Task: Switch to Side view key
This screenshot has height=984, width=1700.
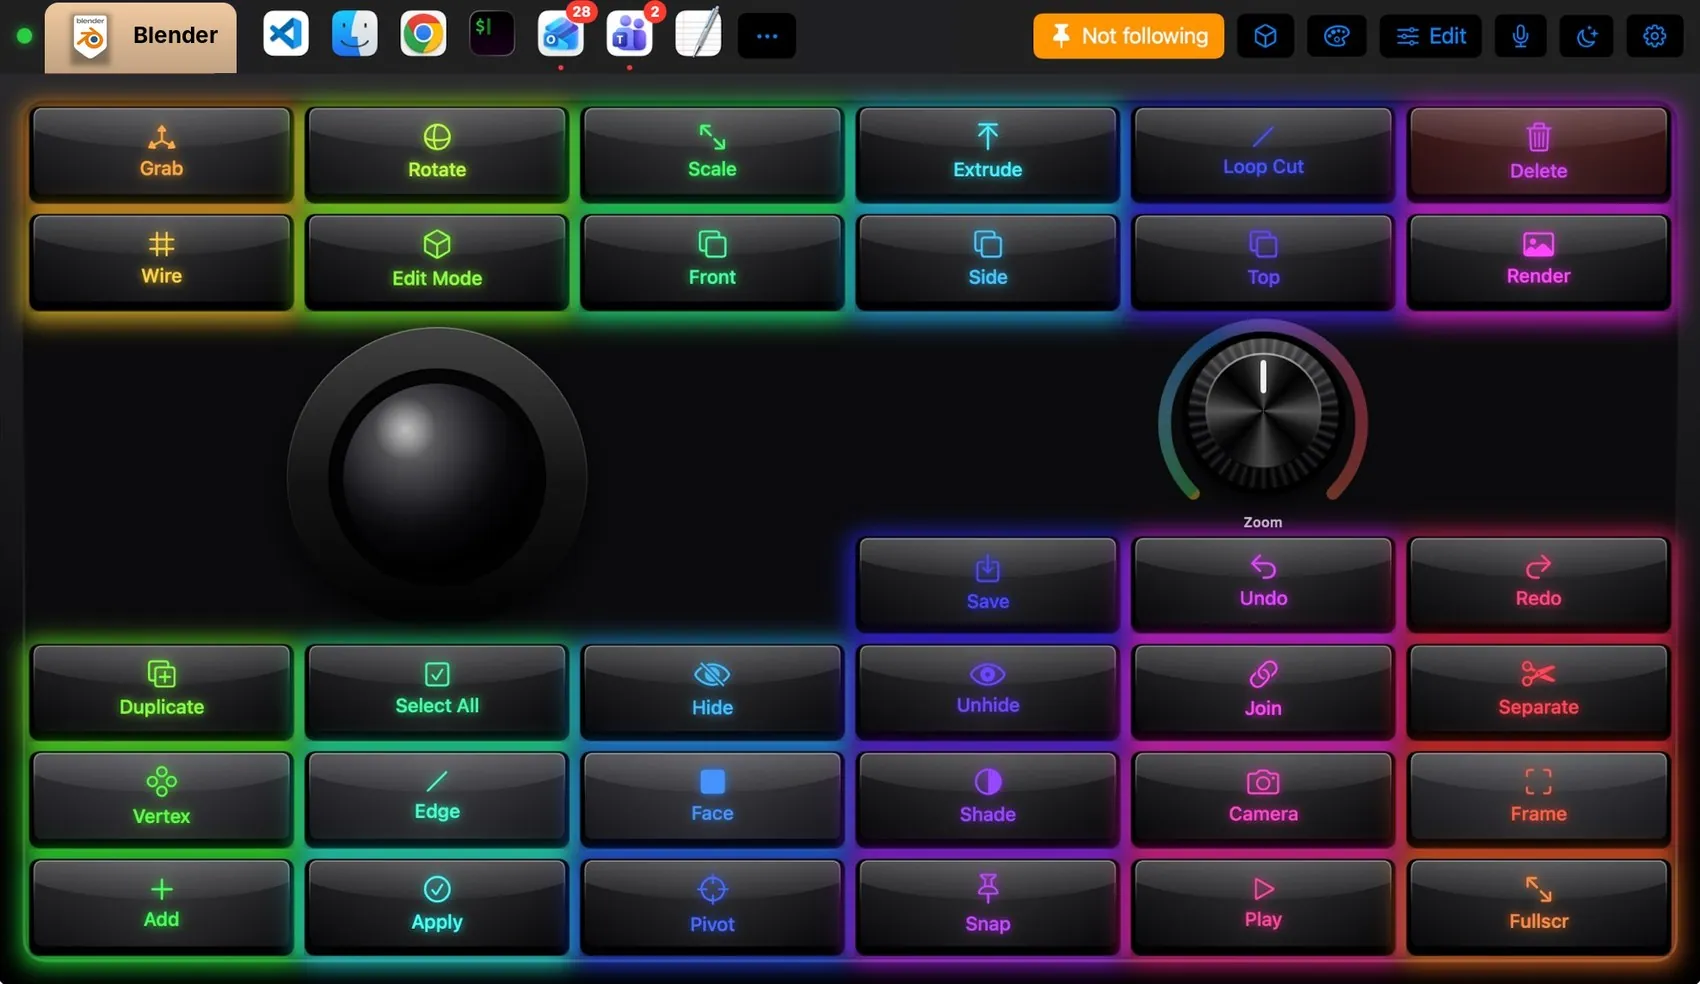Action: (987, 261)
